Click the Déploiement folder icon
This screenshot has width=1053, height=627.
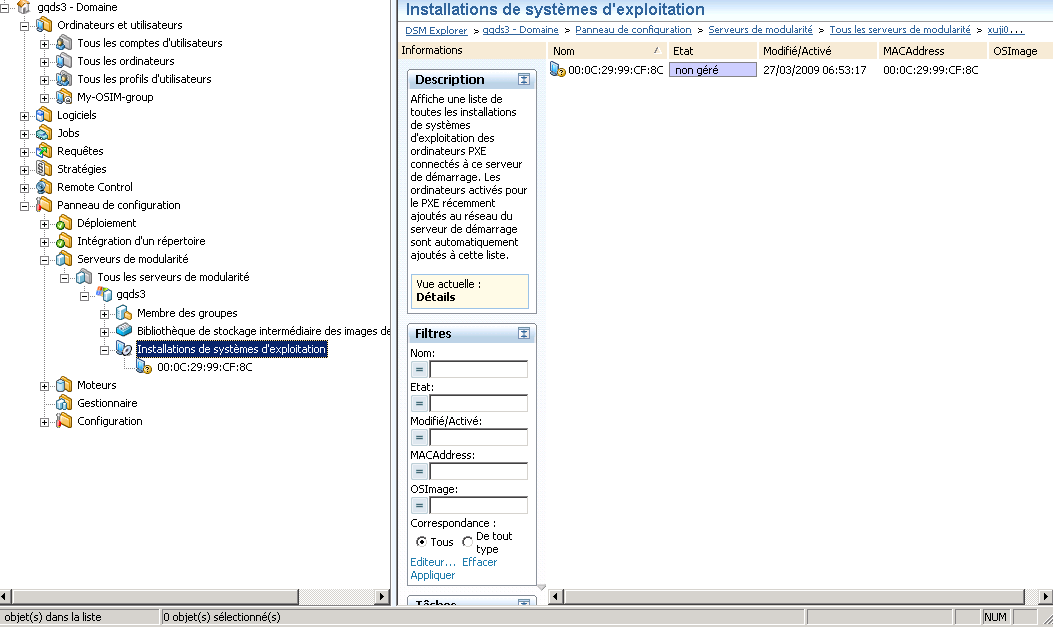click(x=64, y=223)
